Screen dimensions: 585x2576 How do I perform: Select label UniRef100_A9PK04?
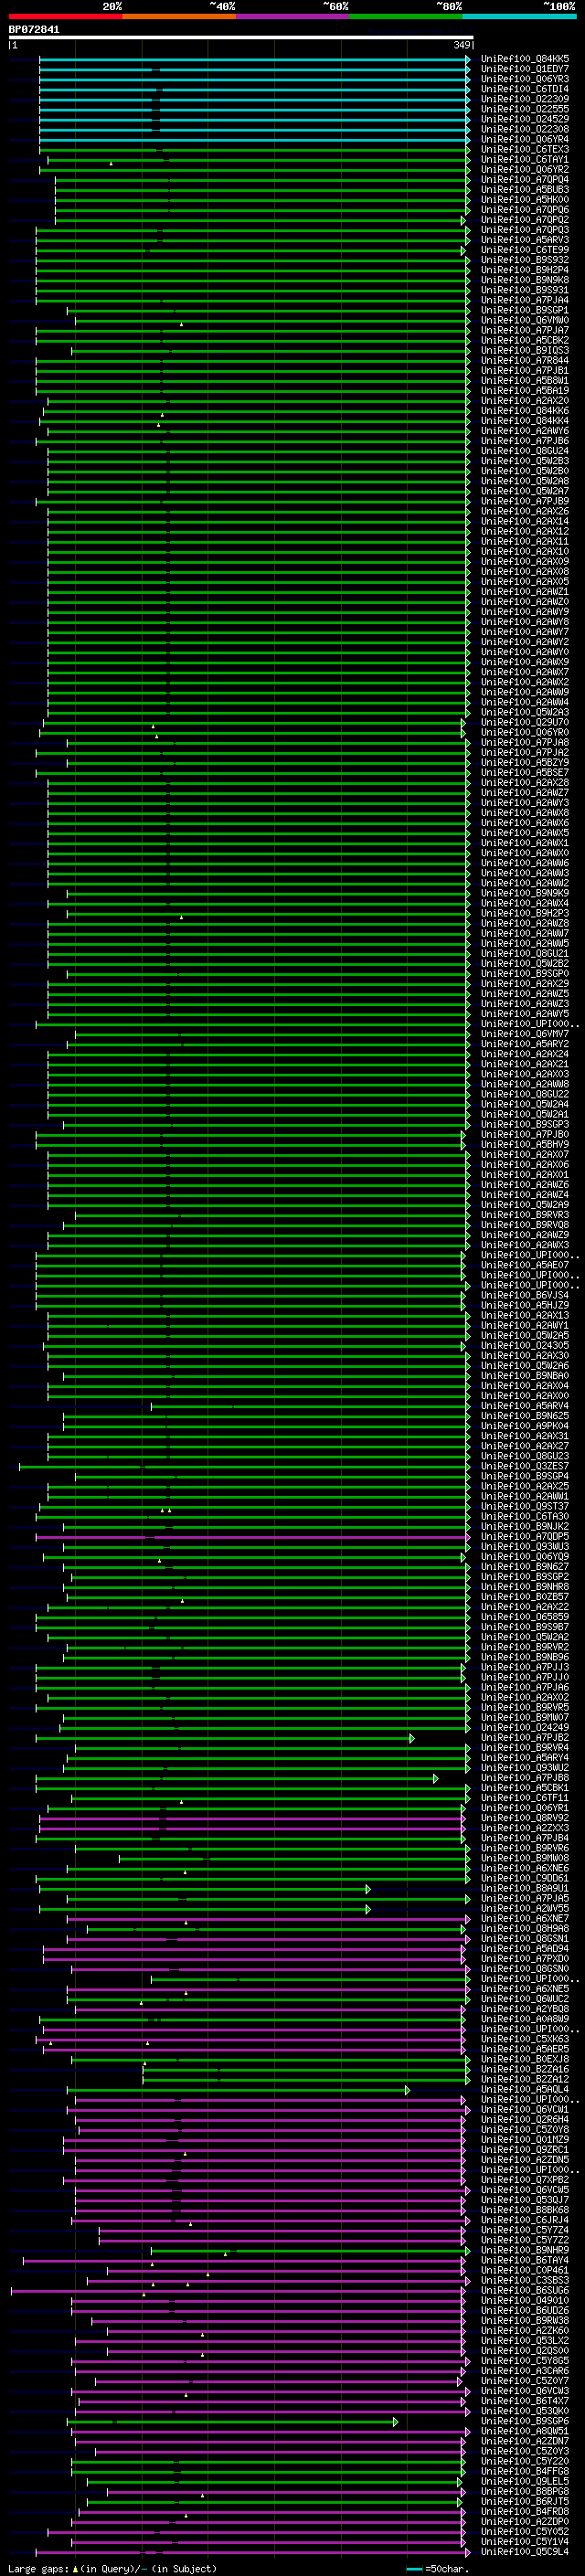pyautogui.click(x=524, y=1426)
